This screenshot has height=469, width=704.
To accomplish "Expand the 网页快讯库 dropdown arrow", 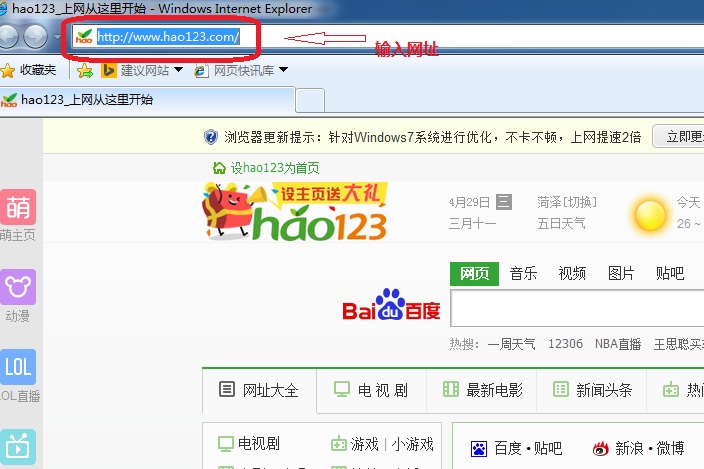I will click(283, 70).
